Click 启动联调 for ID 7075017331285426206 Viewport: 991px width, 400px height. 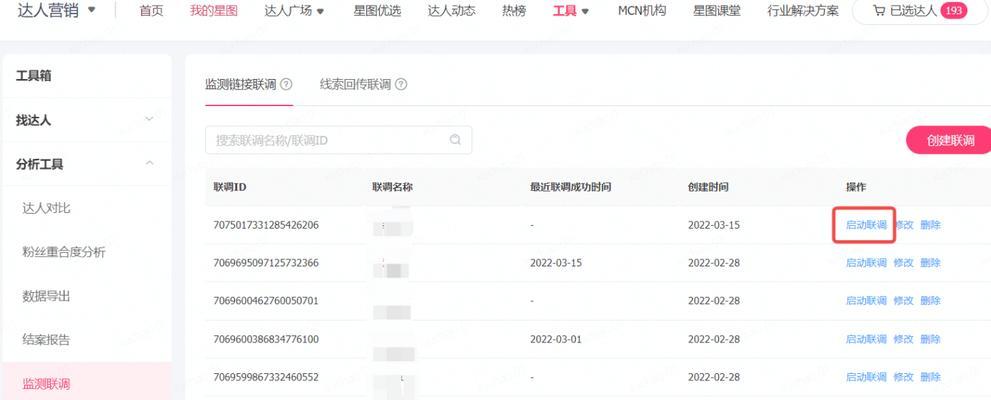(x=866, y=225)
